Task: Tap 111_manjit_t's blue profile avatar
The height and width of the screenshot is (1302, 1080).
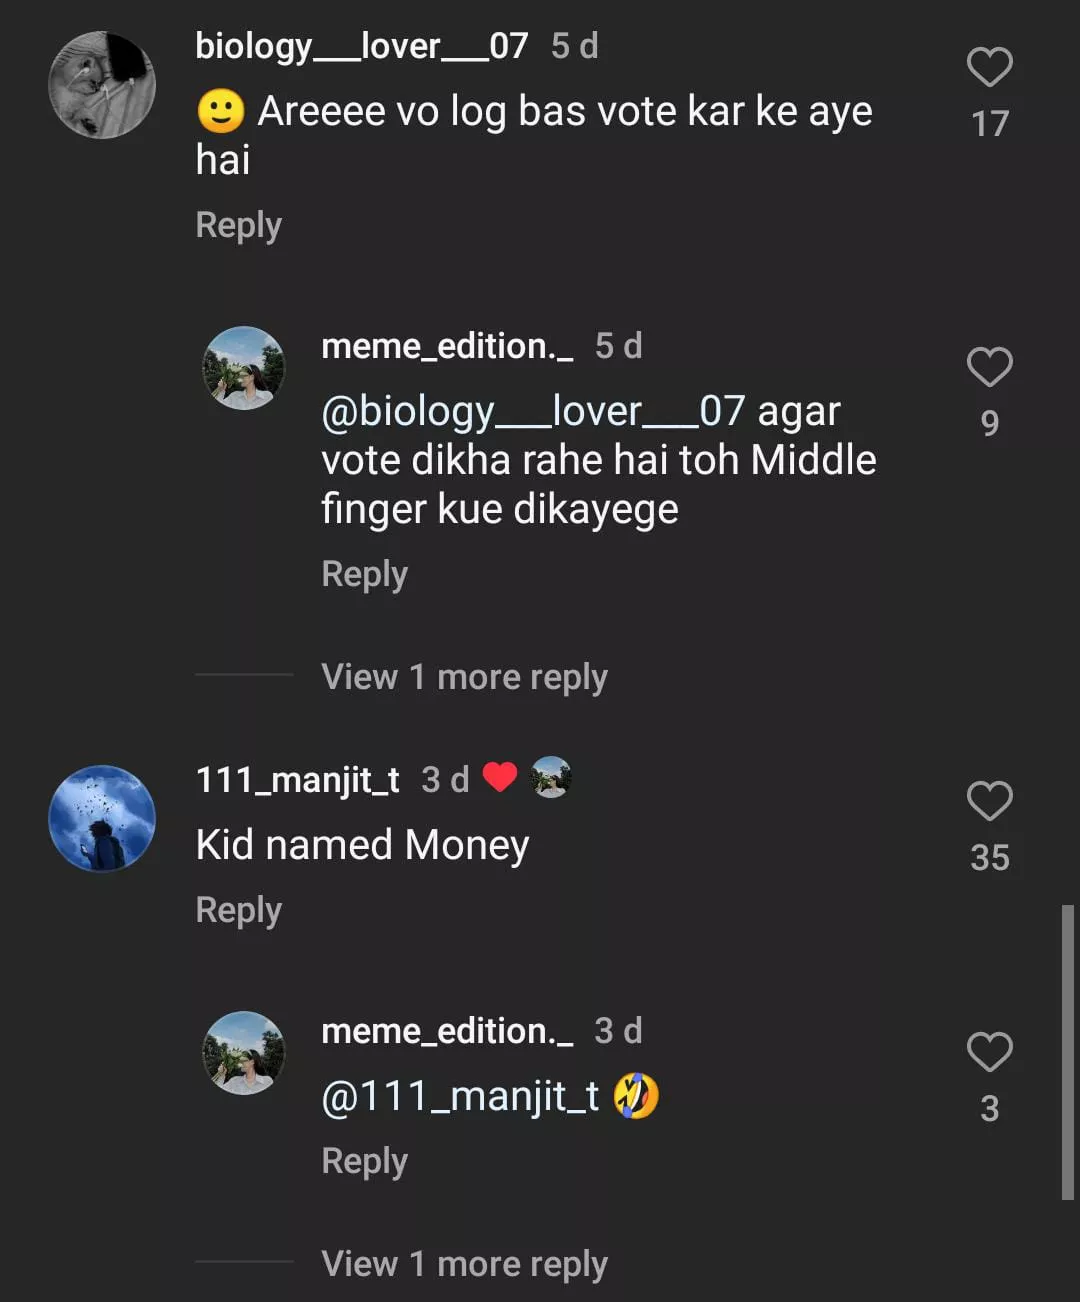Action: click(102, 818)
